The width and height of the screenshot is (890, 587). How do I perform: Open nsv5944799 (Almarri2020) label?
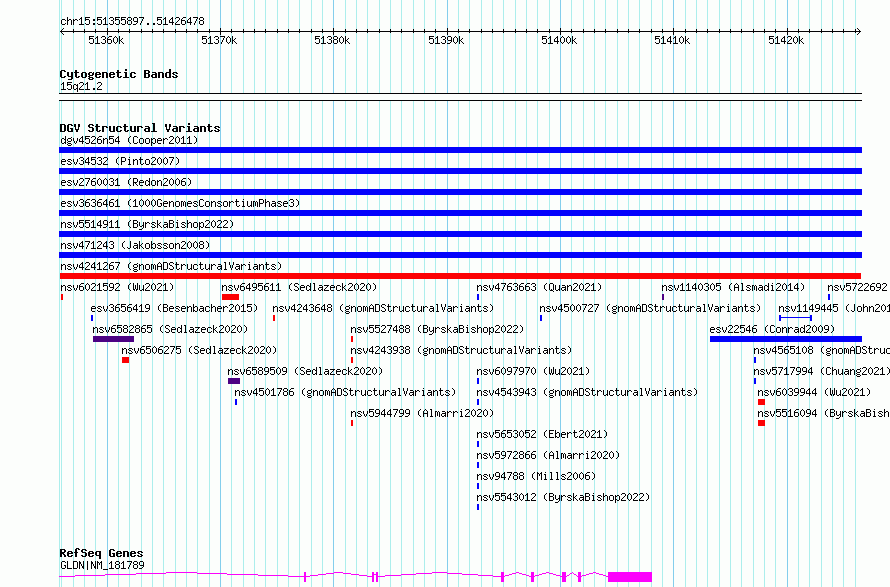coord(422,413)
